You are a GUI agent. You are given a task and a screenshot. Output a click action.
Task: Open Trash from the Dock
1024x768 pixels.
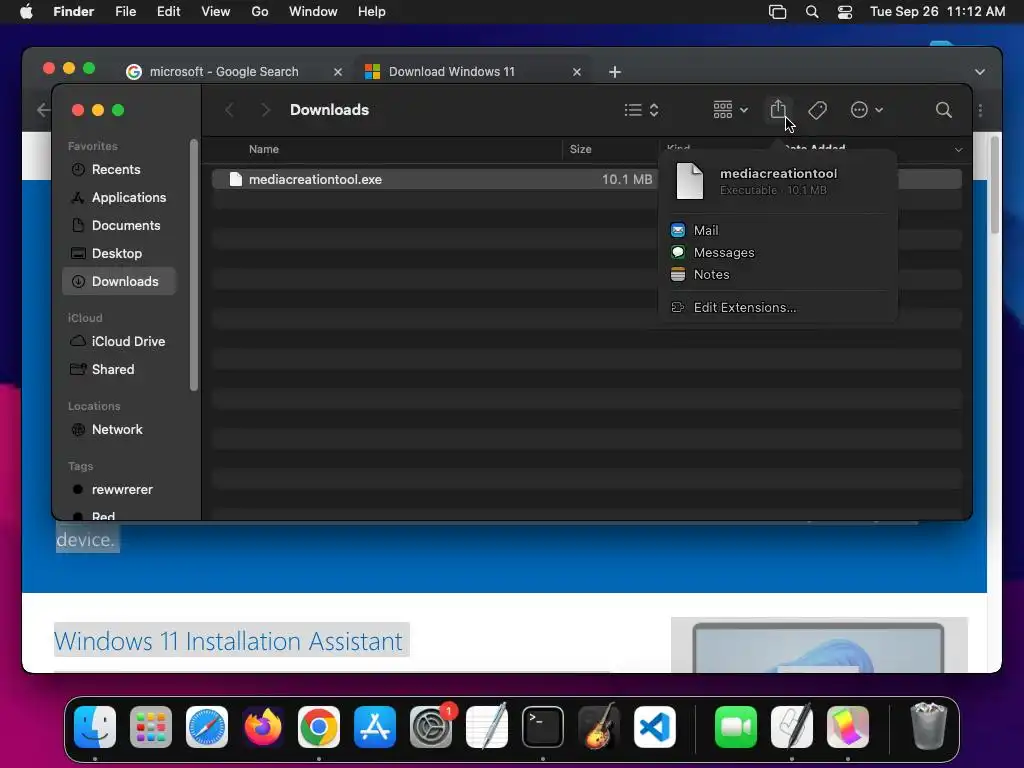(928, 727)
